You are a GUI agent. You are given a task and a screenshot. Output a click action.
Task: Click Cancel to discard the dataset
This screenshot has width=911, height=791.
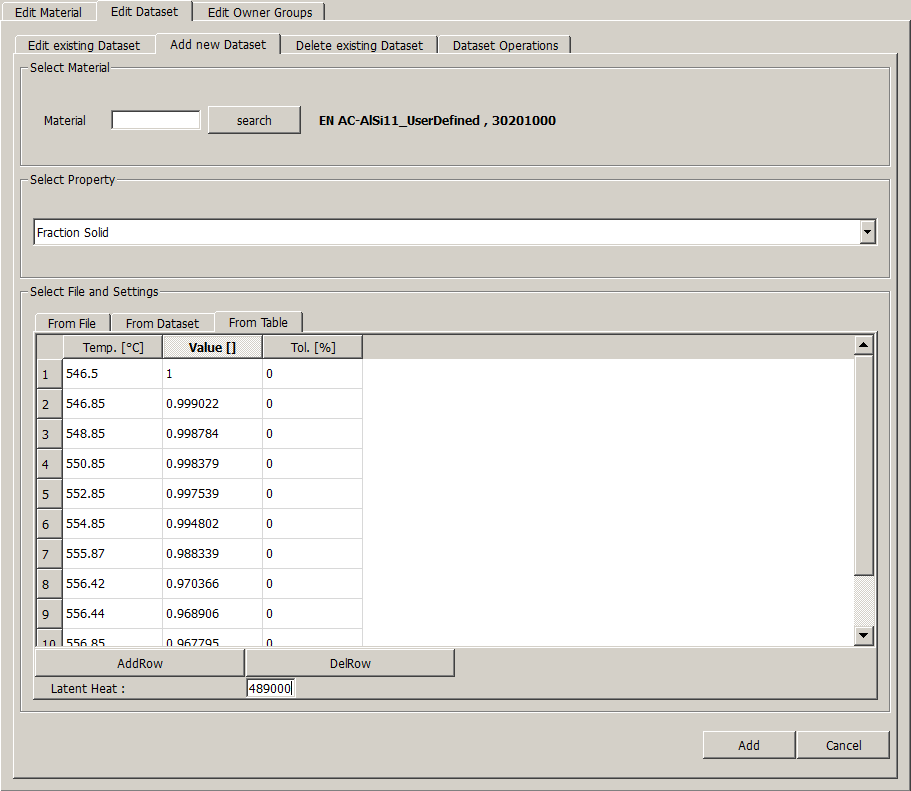843,745
